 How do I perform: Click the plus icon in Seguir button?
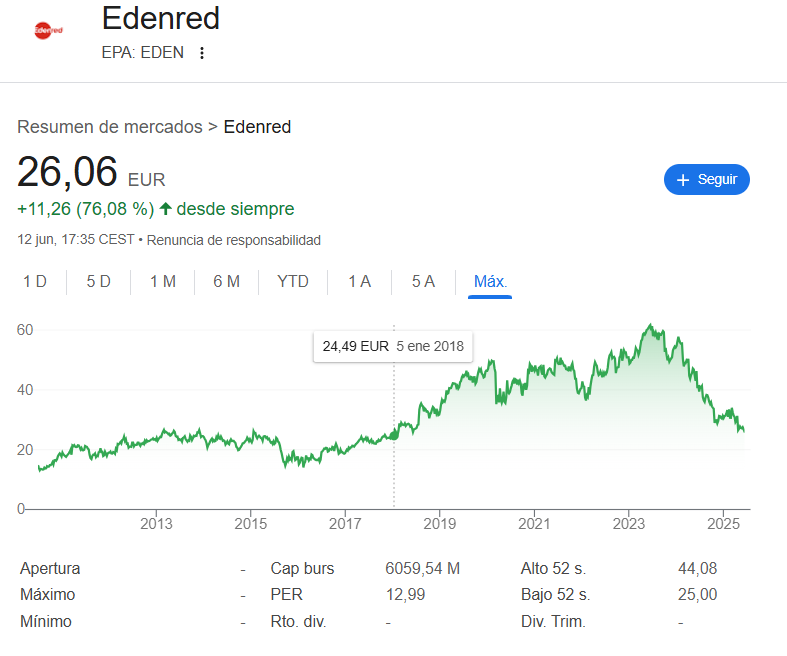[683, 180]
